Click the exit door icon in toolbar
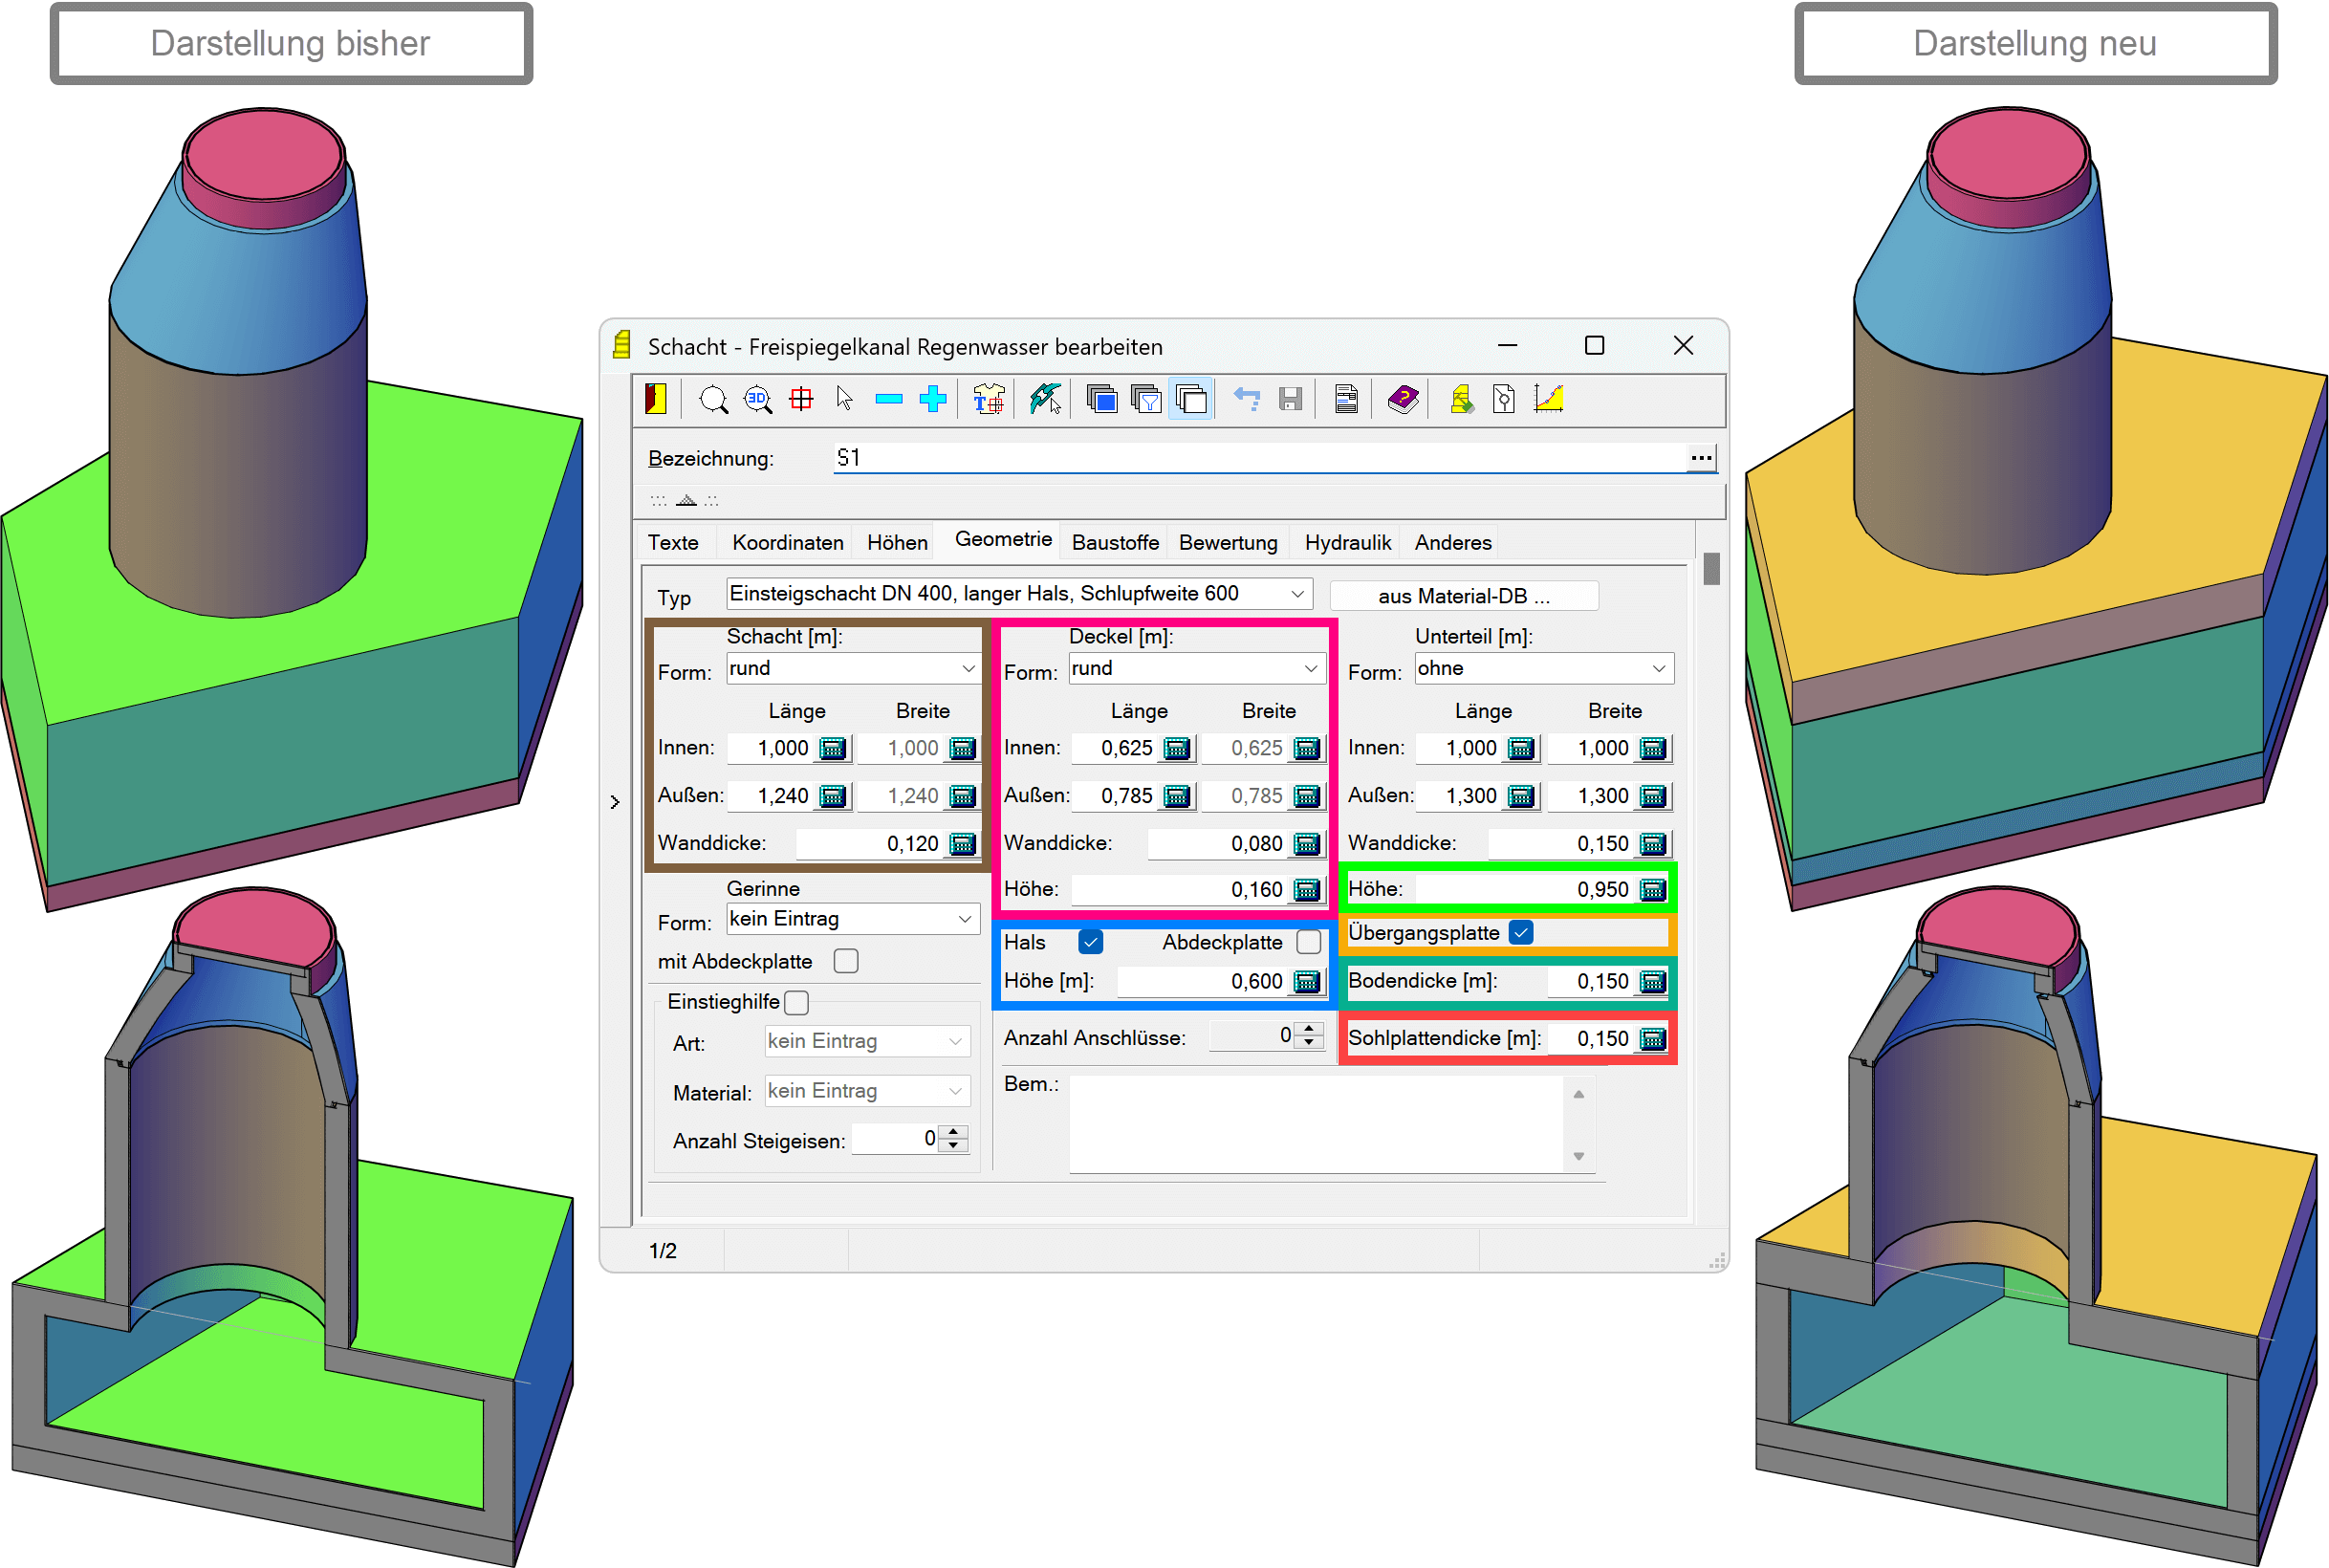This screenshot has width=2329, height=1568. [655, 400]
